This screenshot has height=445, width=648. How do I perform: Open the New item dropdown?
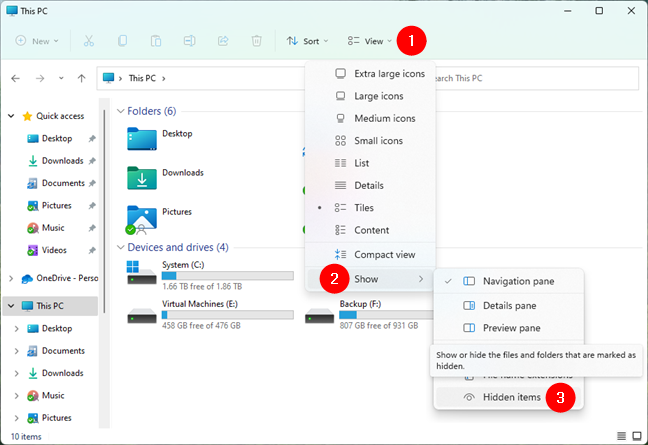tap(37, 41)
